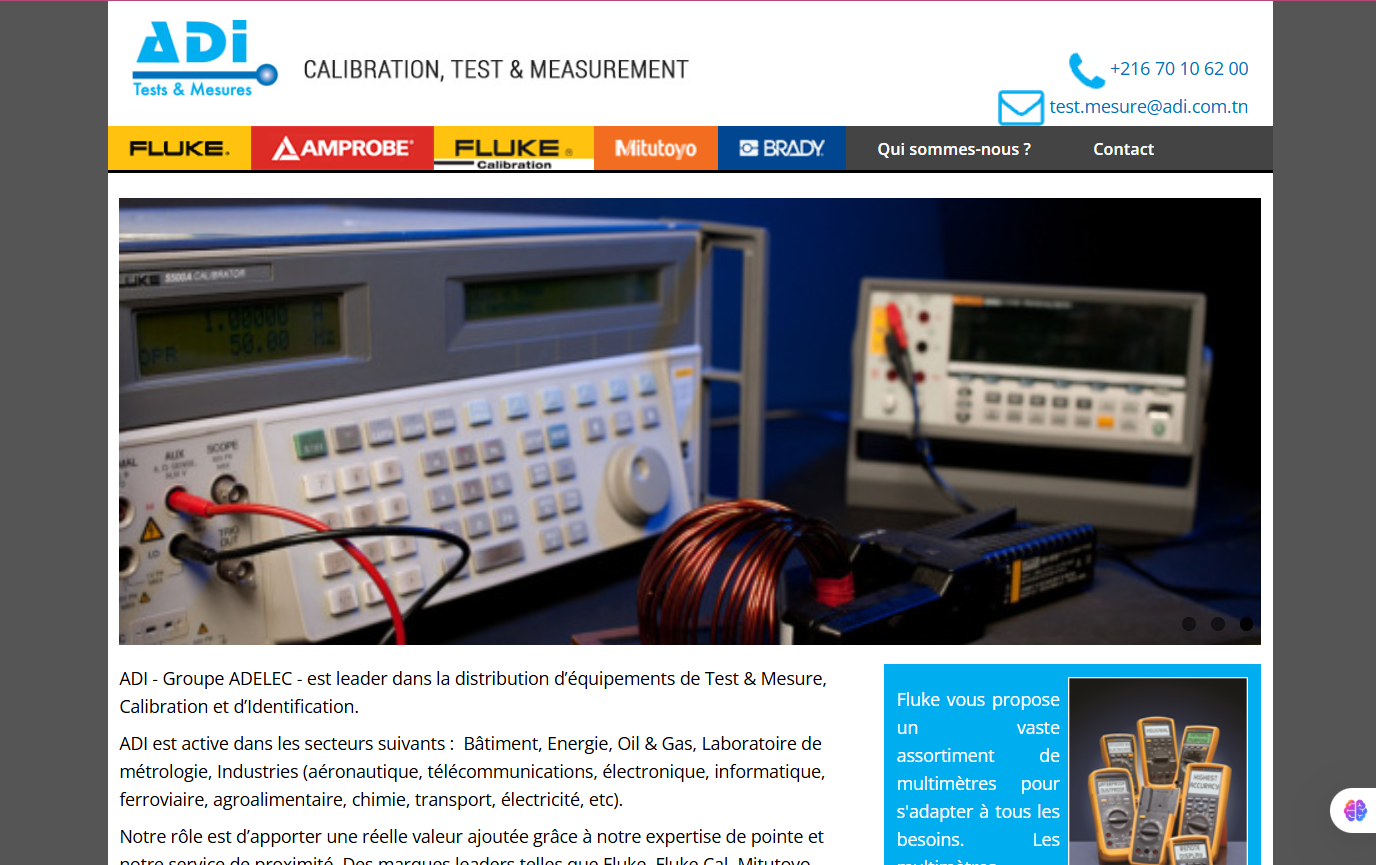Select the first slideshow indicator dot
The height and width of the screenshot is (865, 1376).
1189,624
